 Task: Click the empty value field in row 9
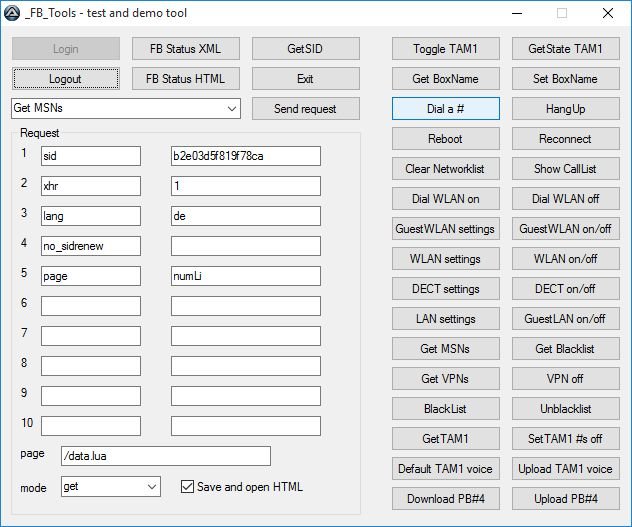pos(246,396)
